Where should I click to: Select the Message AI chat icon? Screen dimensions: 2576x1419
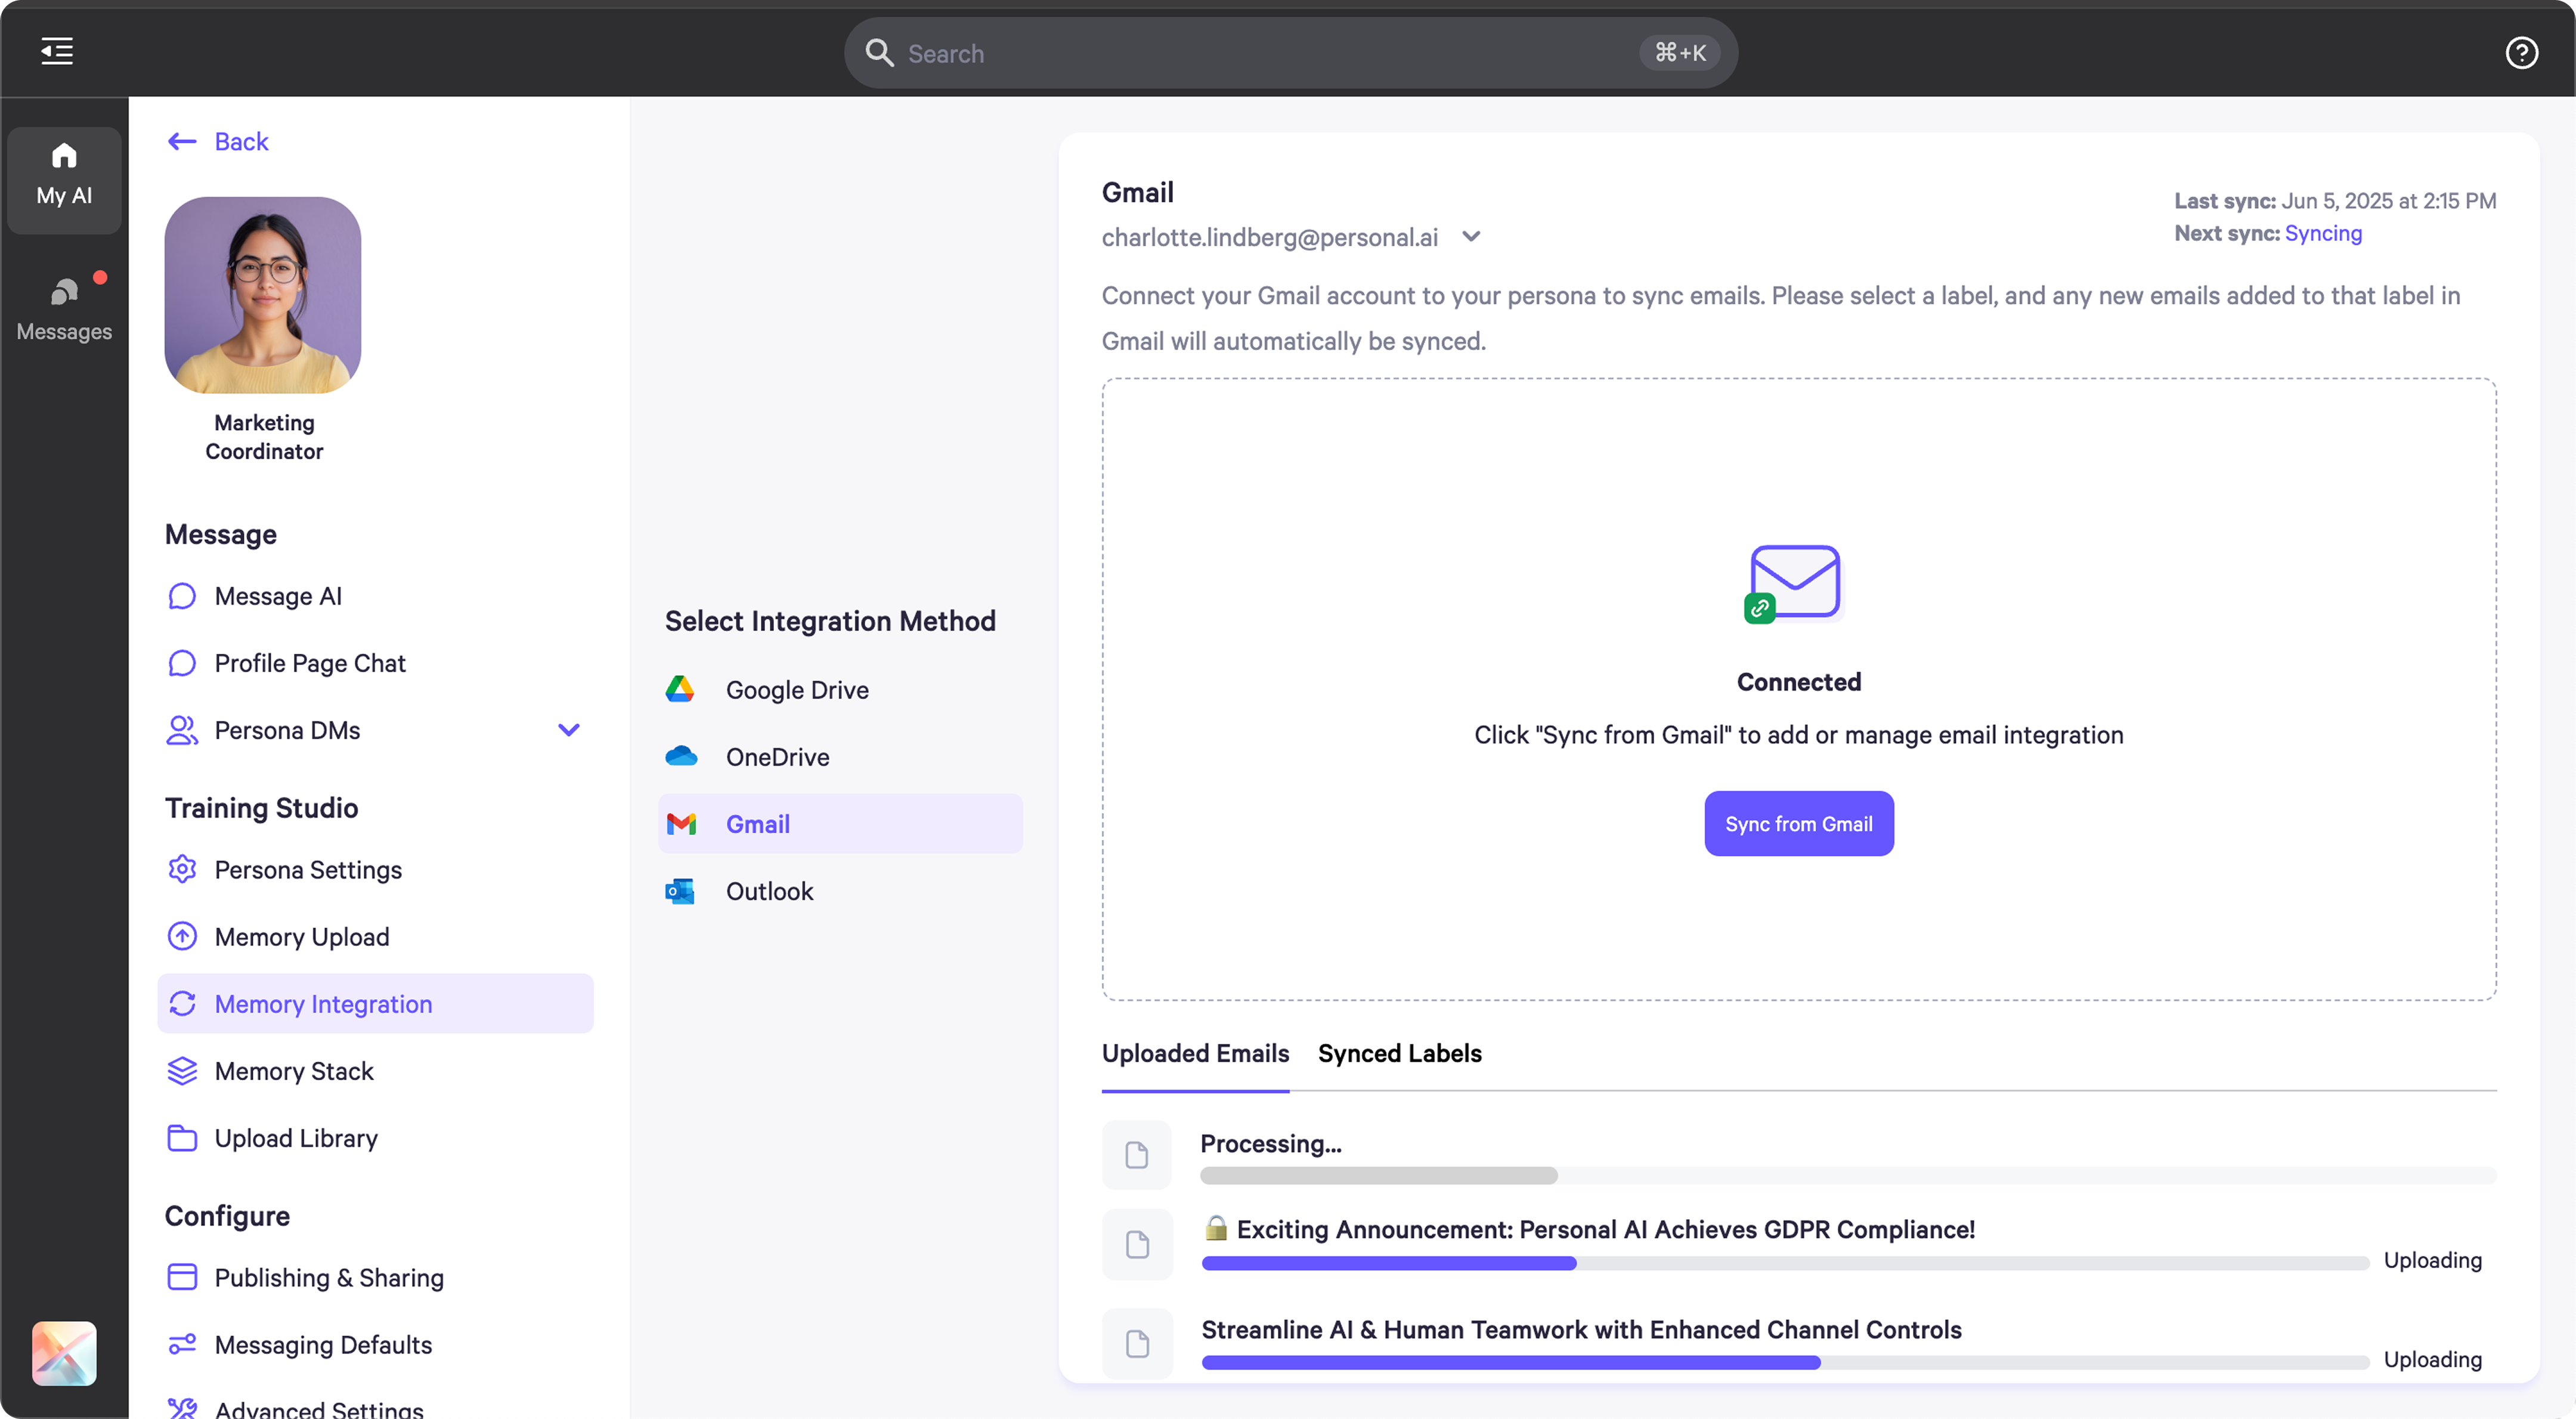point(181,595)
